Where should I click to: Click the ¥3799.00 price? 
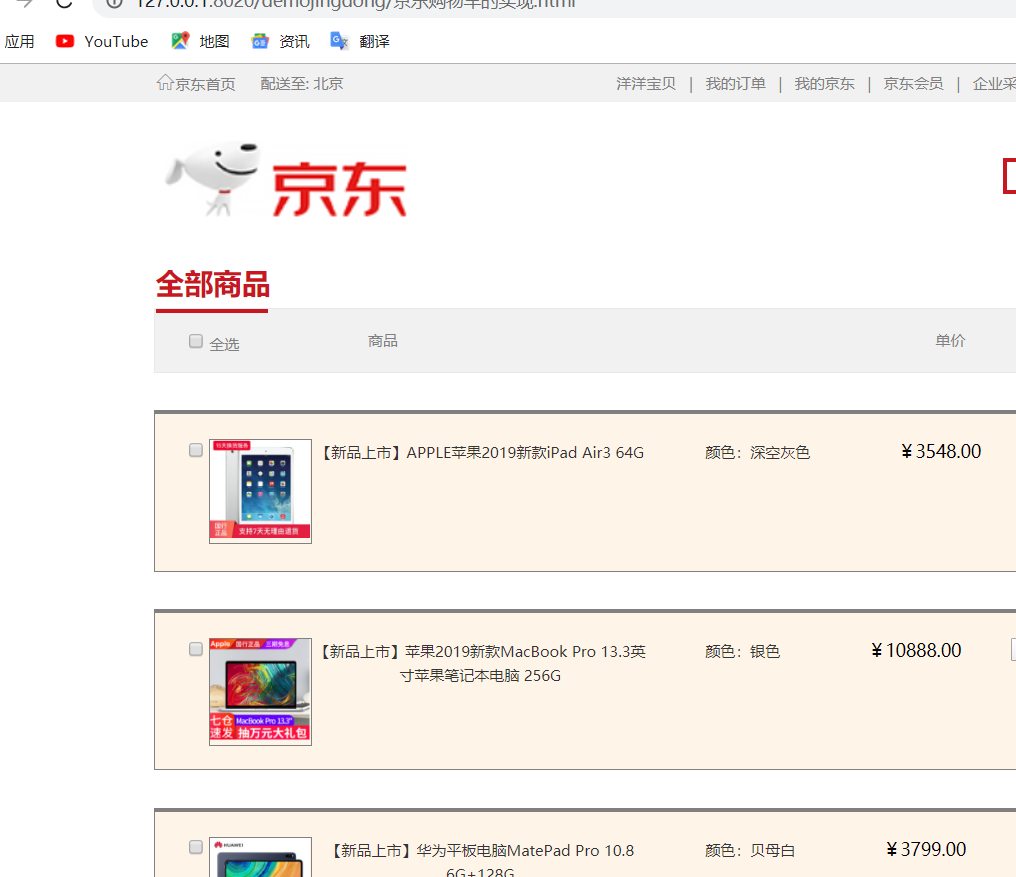(x=927, y=849)
